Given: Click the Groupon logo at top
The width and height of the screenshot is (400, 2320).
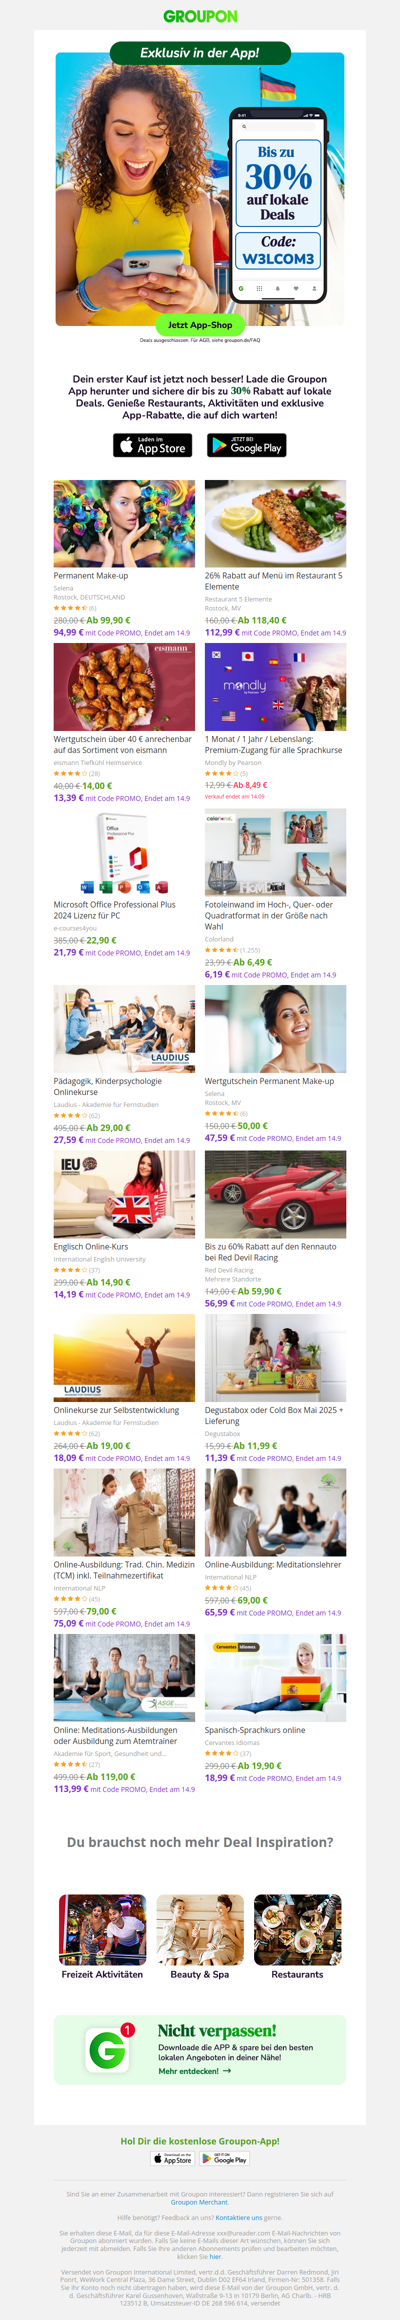Looking at the screenshot, I should pyautogui.click(x=200, y=16).
